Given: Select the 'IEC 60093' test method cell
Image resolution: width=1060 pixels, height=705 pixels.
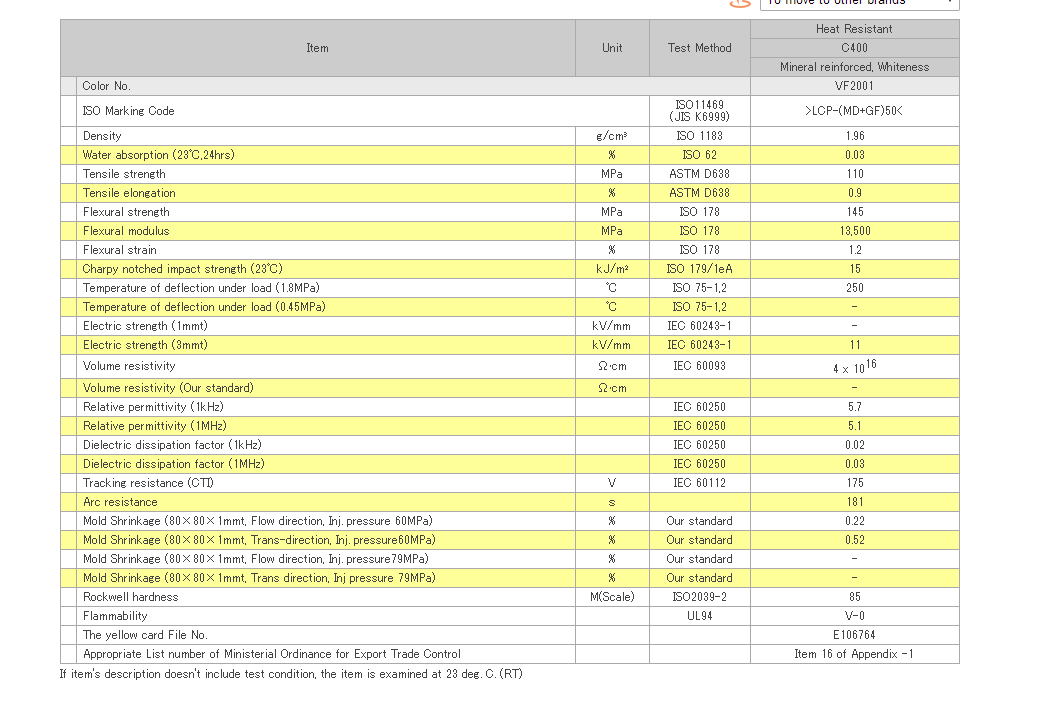Looking at the screenshot, I should pos(700,366).
